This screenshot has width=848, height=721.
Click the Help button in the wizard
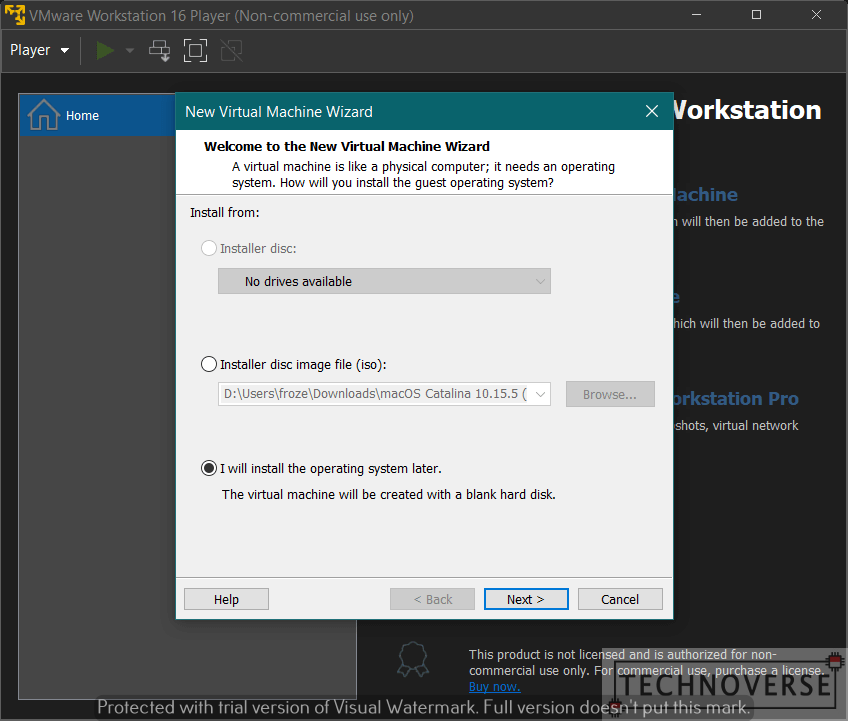pyautogui.click(x=226, y=599)
